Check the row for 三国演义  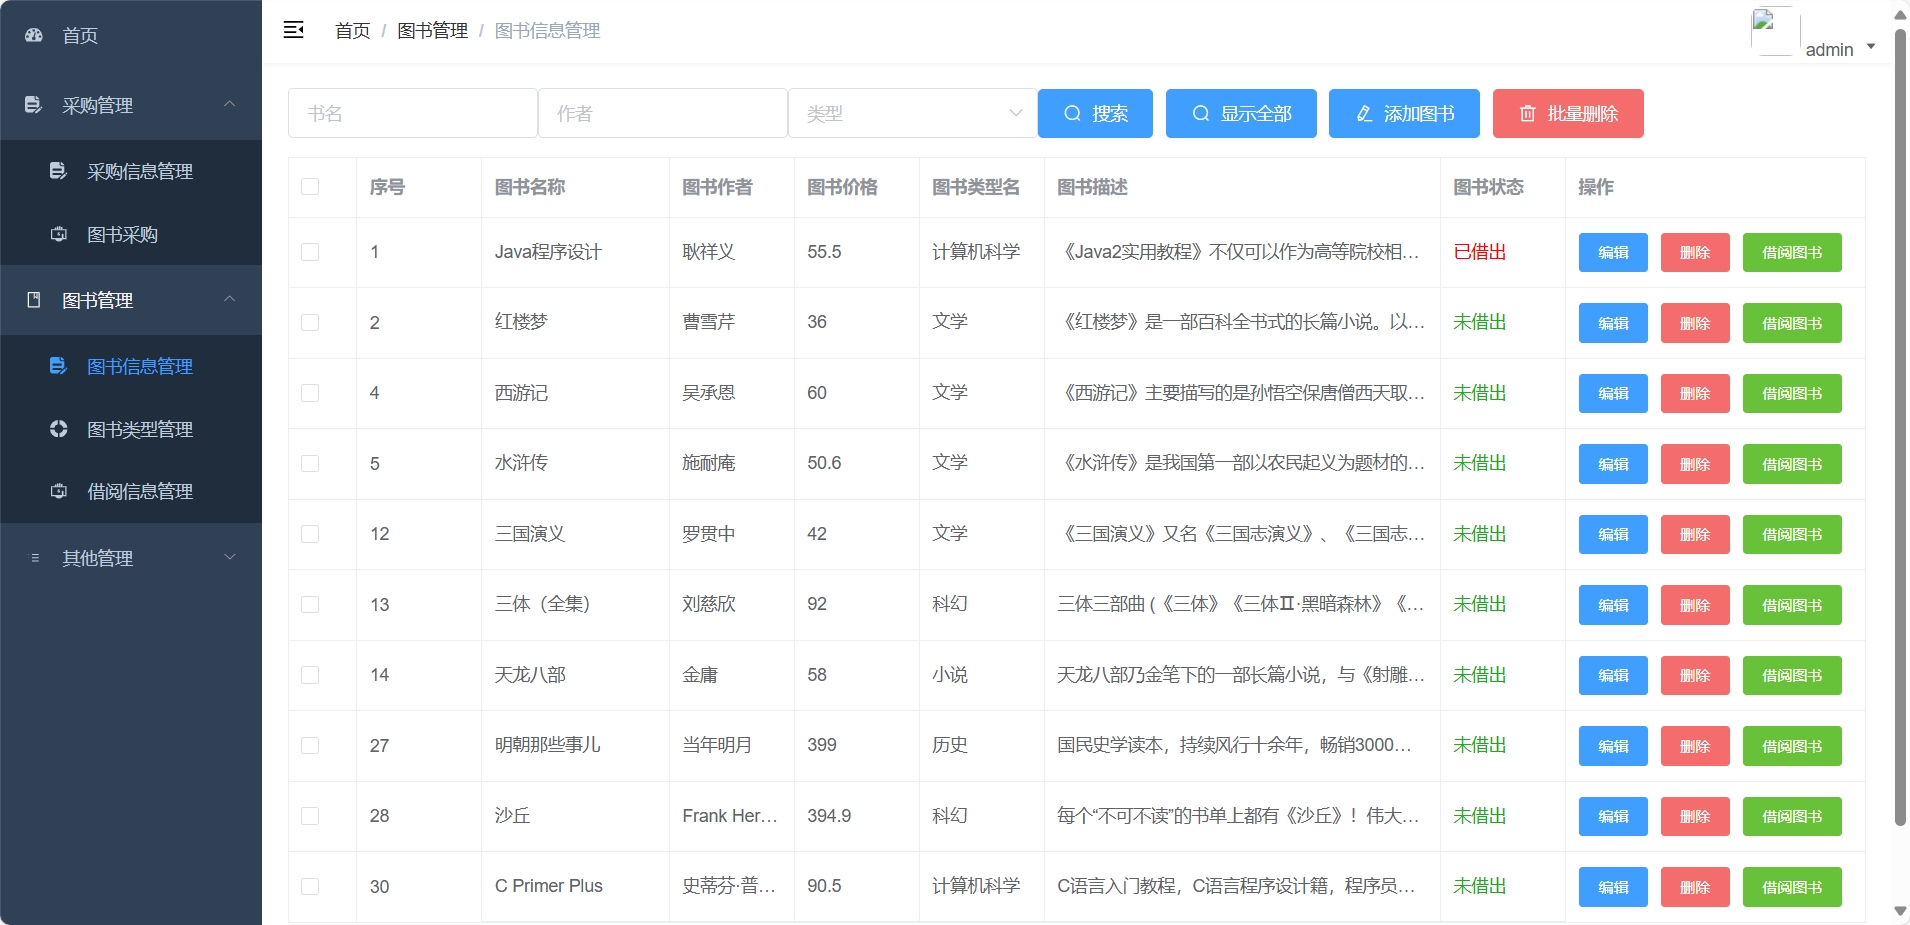coord(310,534)
